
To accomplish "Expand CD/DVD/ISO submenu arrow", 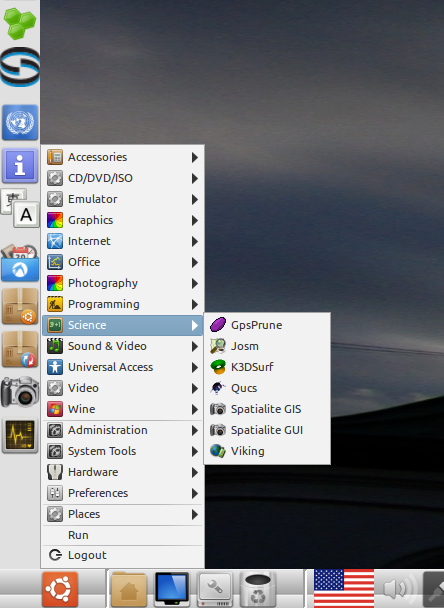I will point(195,178).
